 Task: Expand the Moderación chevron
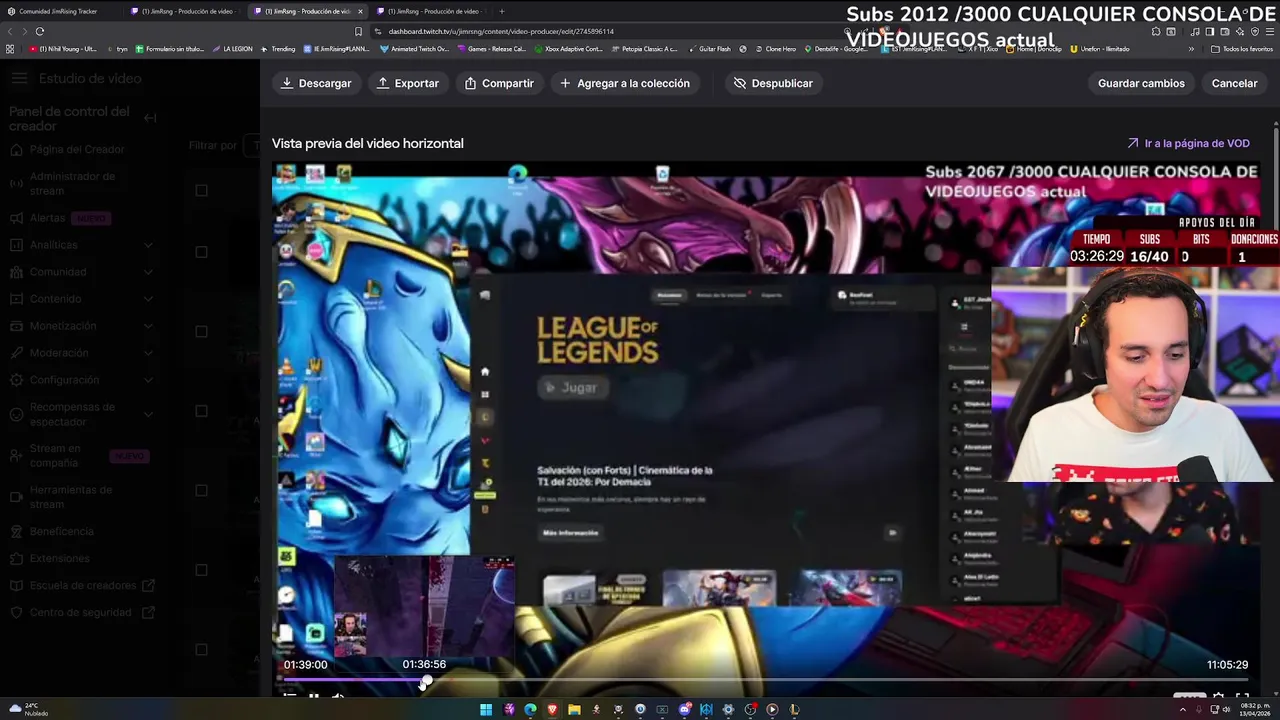(149, 353)
